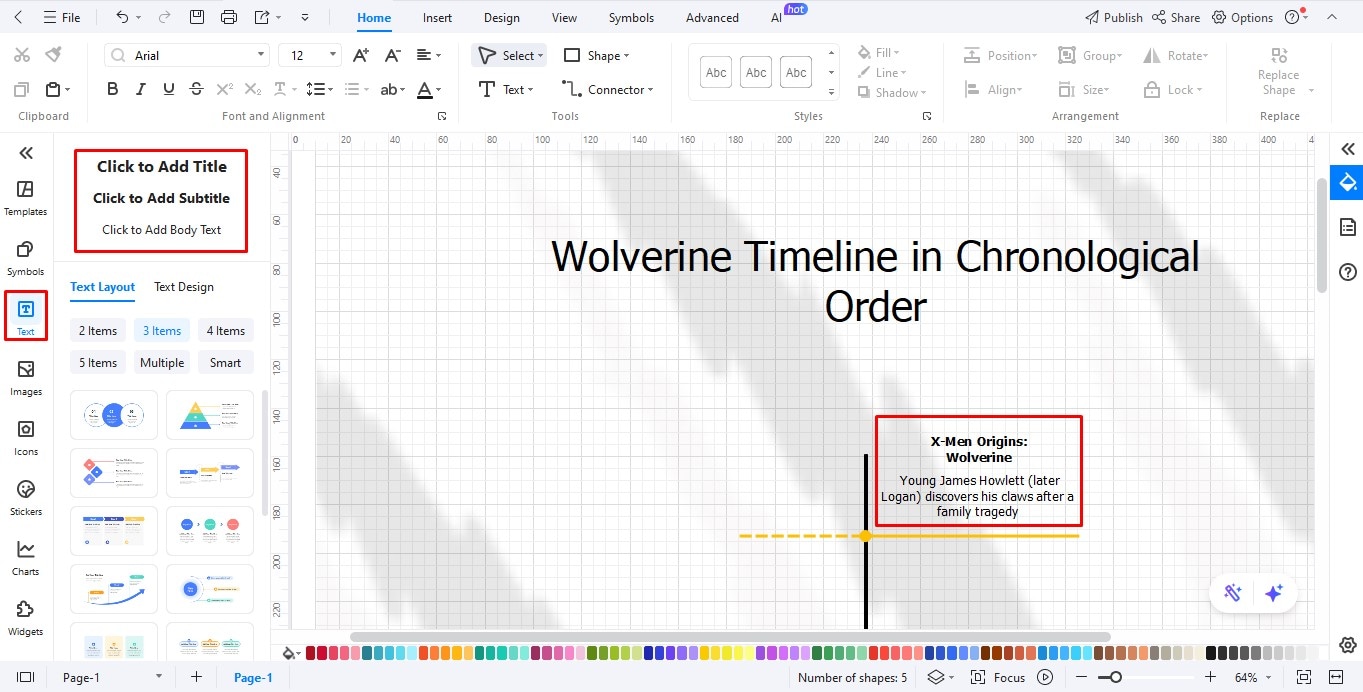The width and height of the screenshot is (1363, 692).
Task: Click the Cut scissors icon
Action: pos(22,55)
